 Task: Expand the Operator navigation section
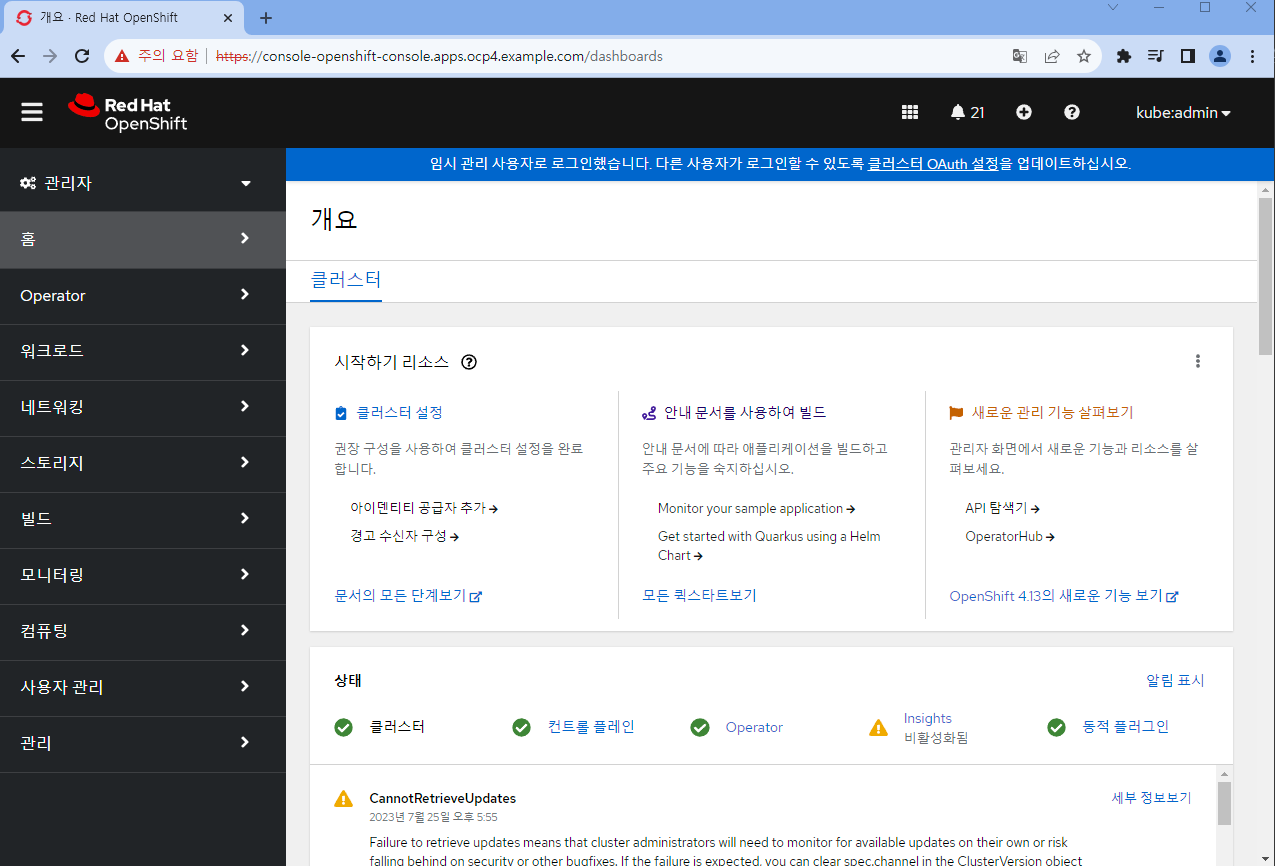coord(143,295)
